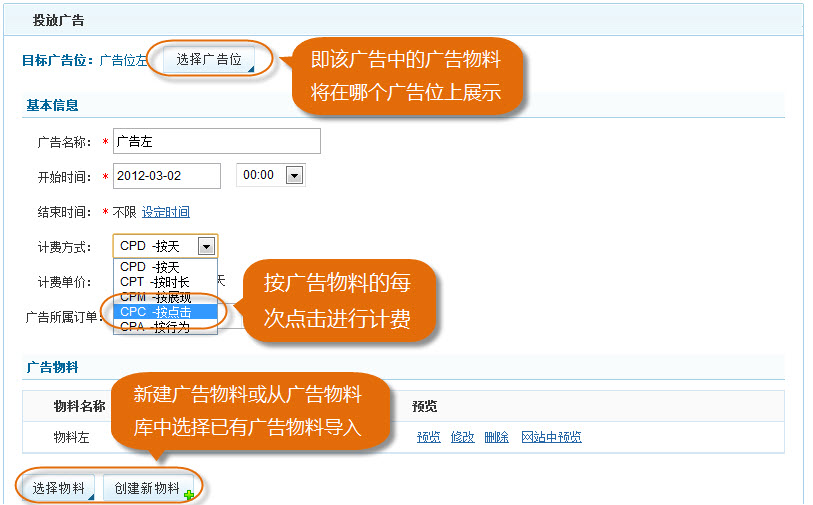Screen dimensions: 813x505
Task: Click the 修改 link for 物料左
Action: (462, 437)
